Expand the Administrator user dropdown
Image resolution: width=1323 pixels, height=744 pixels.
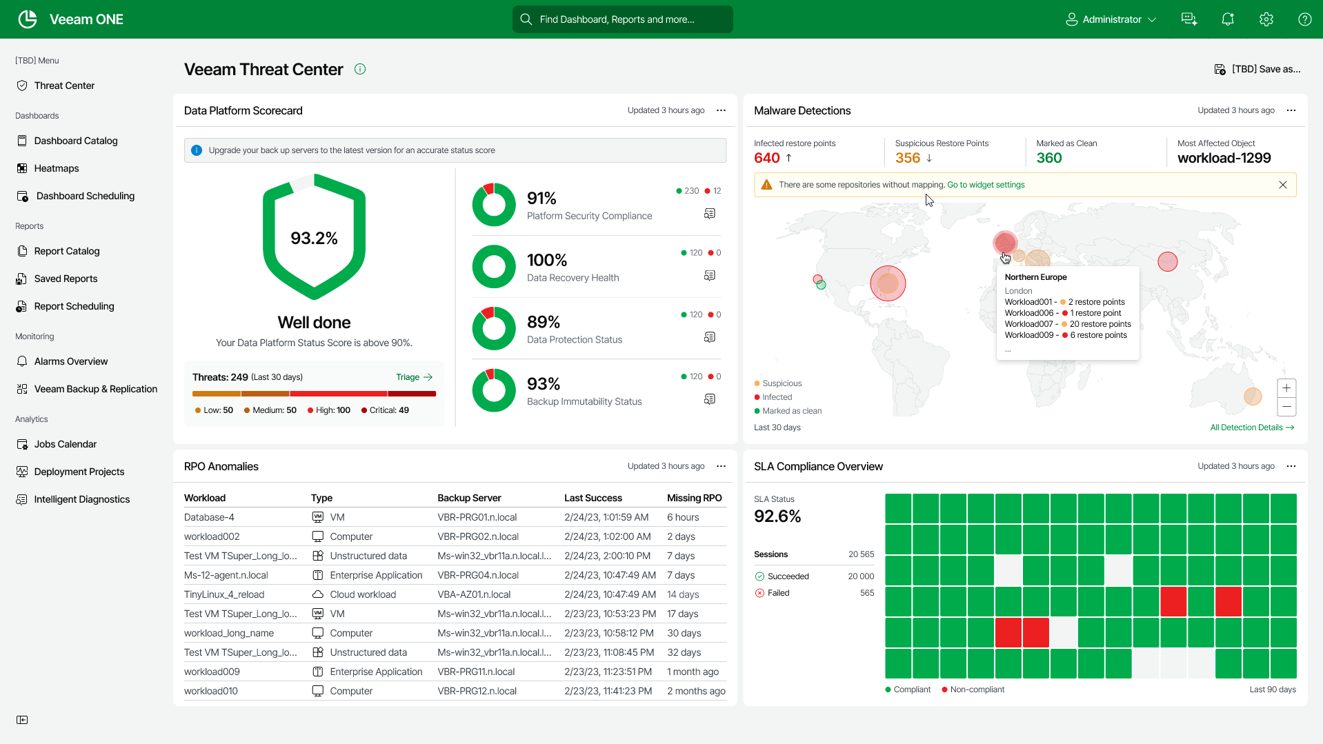[1110, 19]
